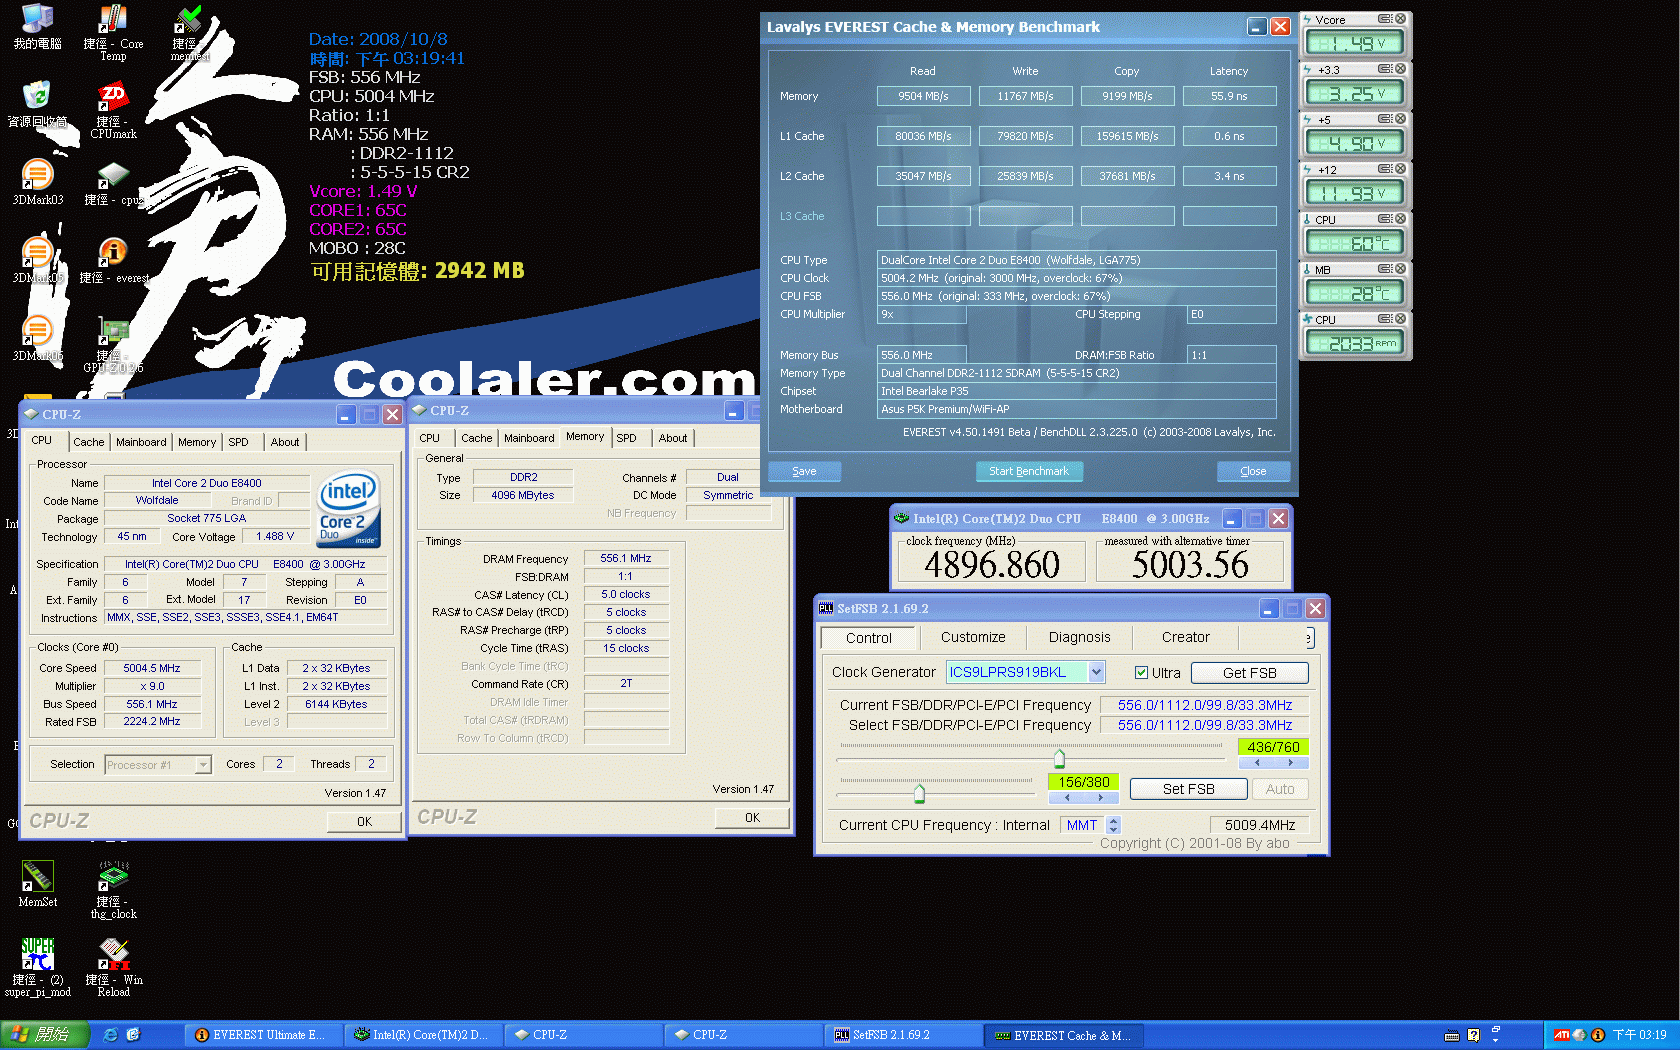Open the thg_clock desktop shortcut

point(113,890)
